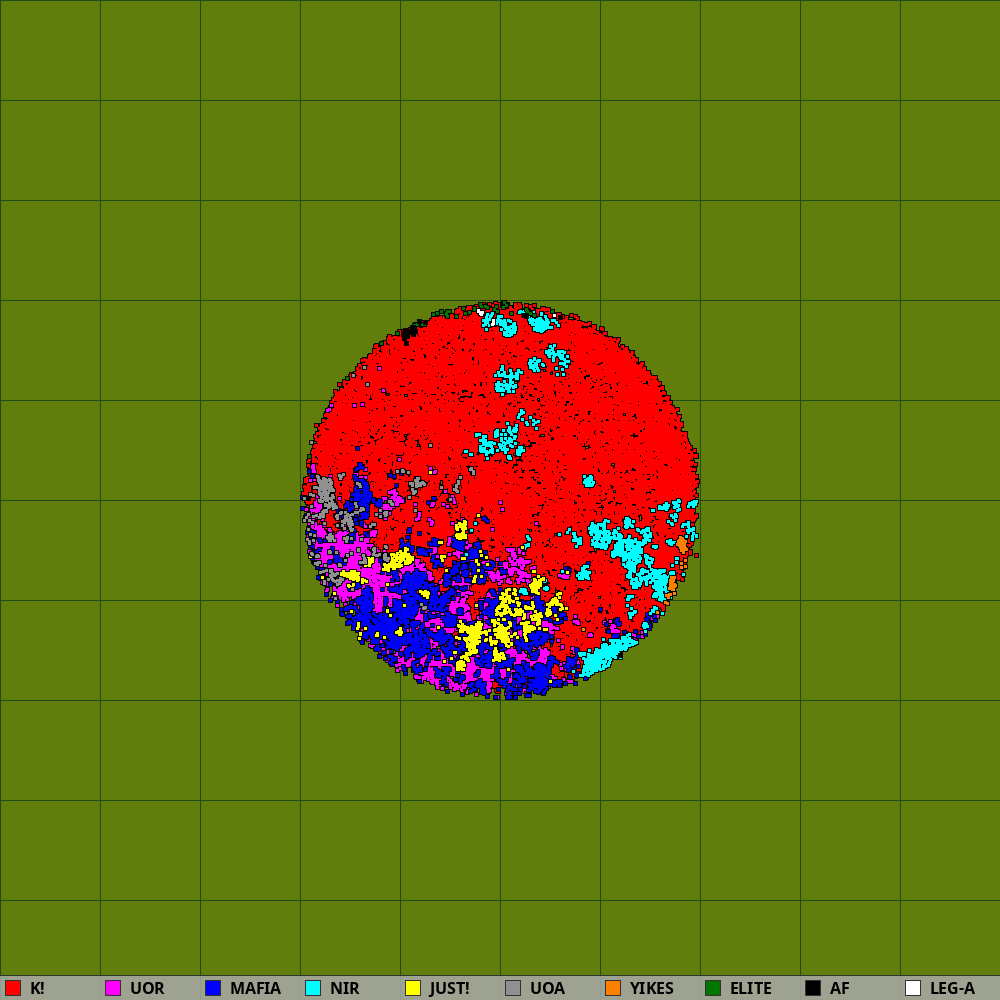
Task: Pick the white LEG-A legend swatch
Action: [x=913, y=988]
